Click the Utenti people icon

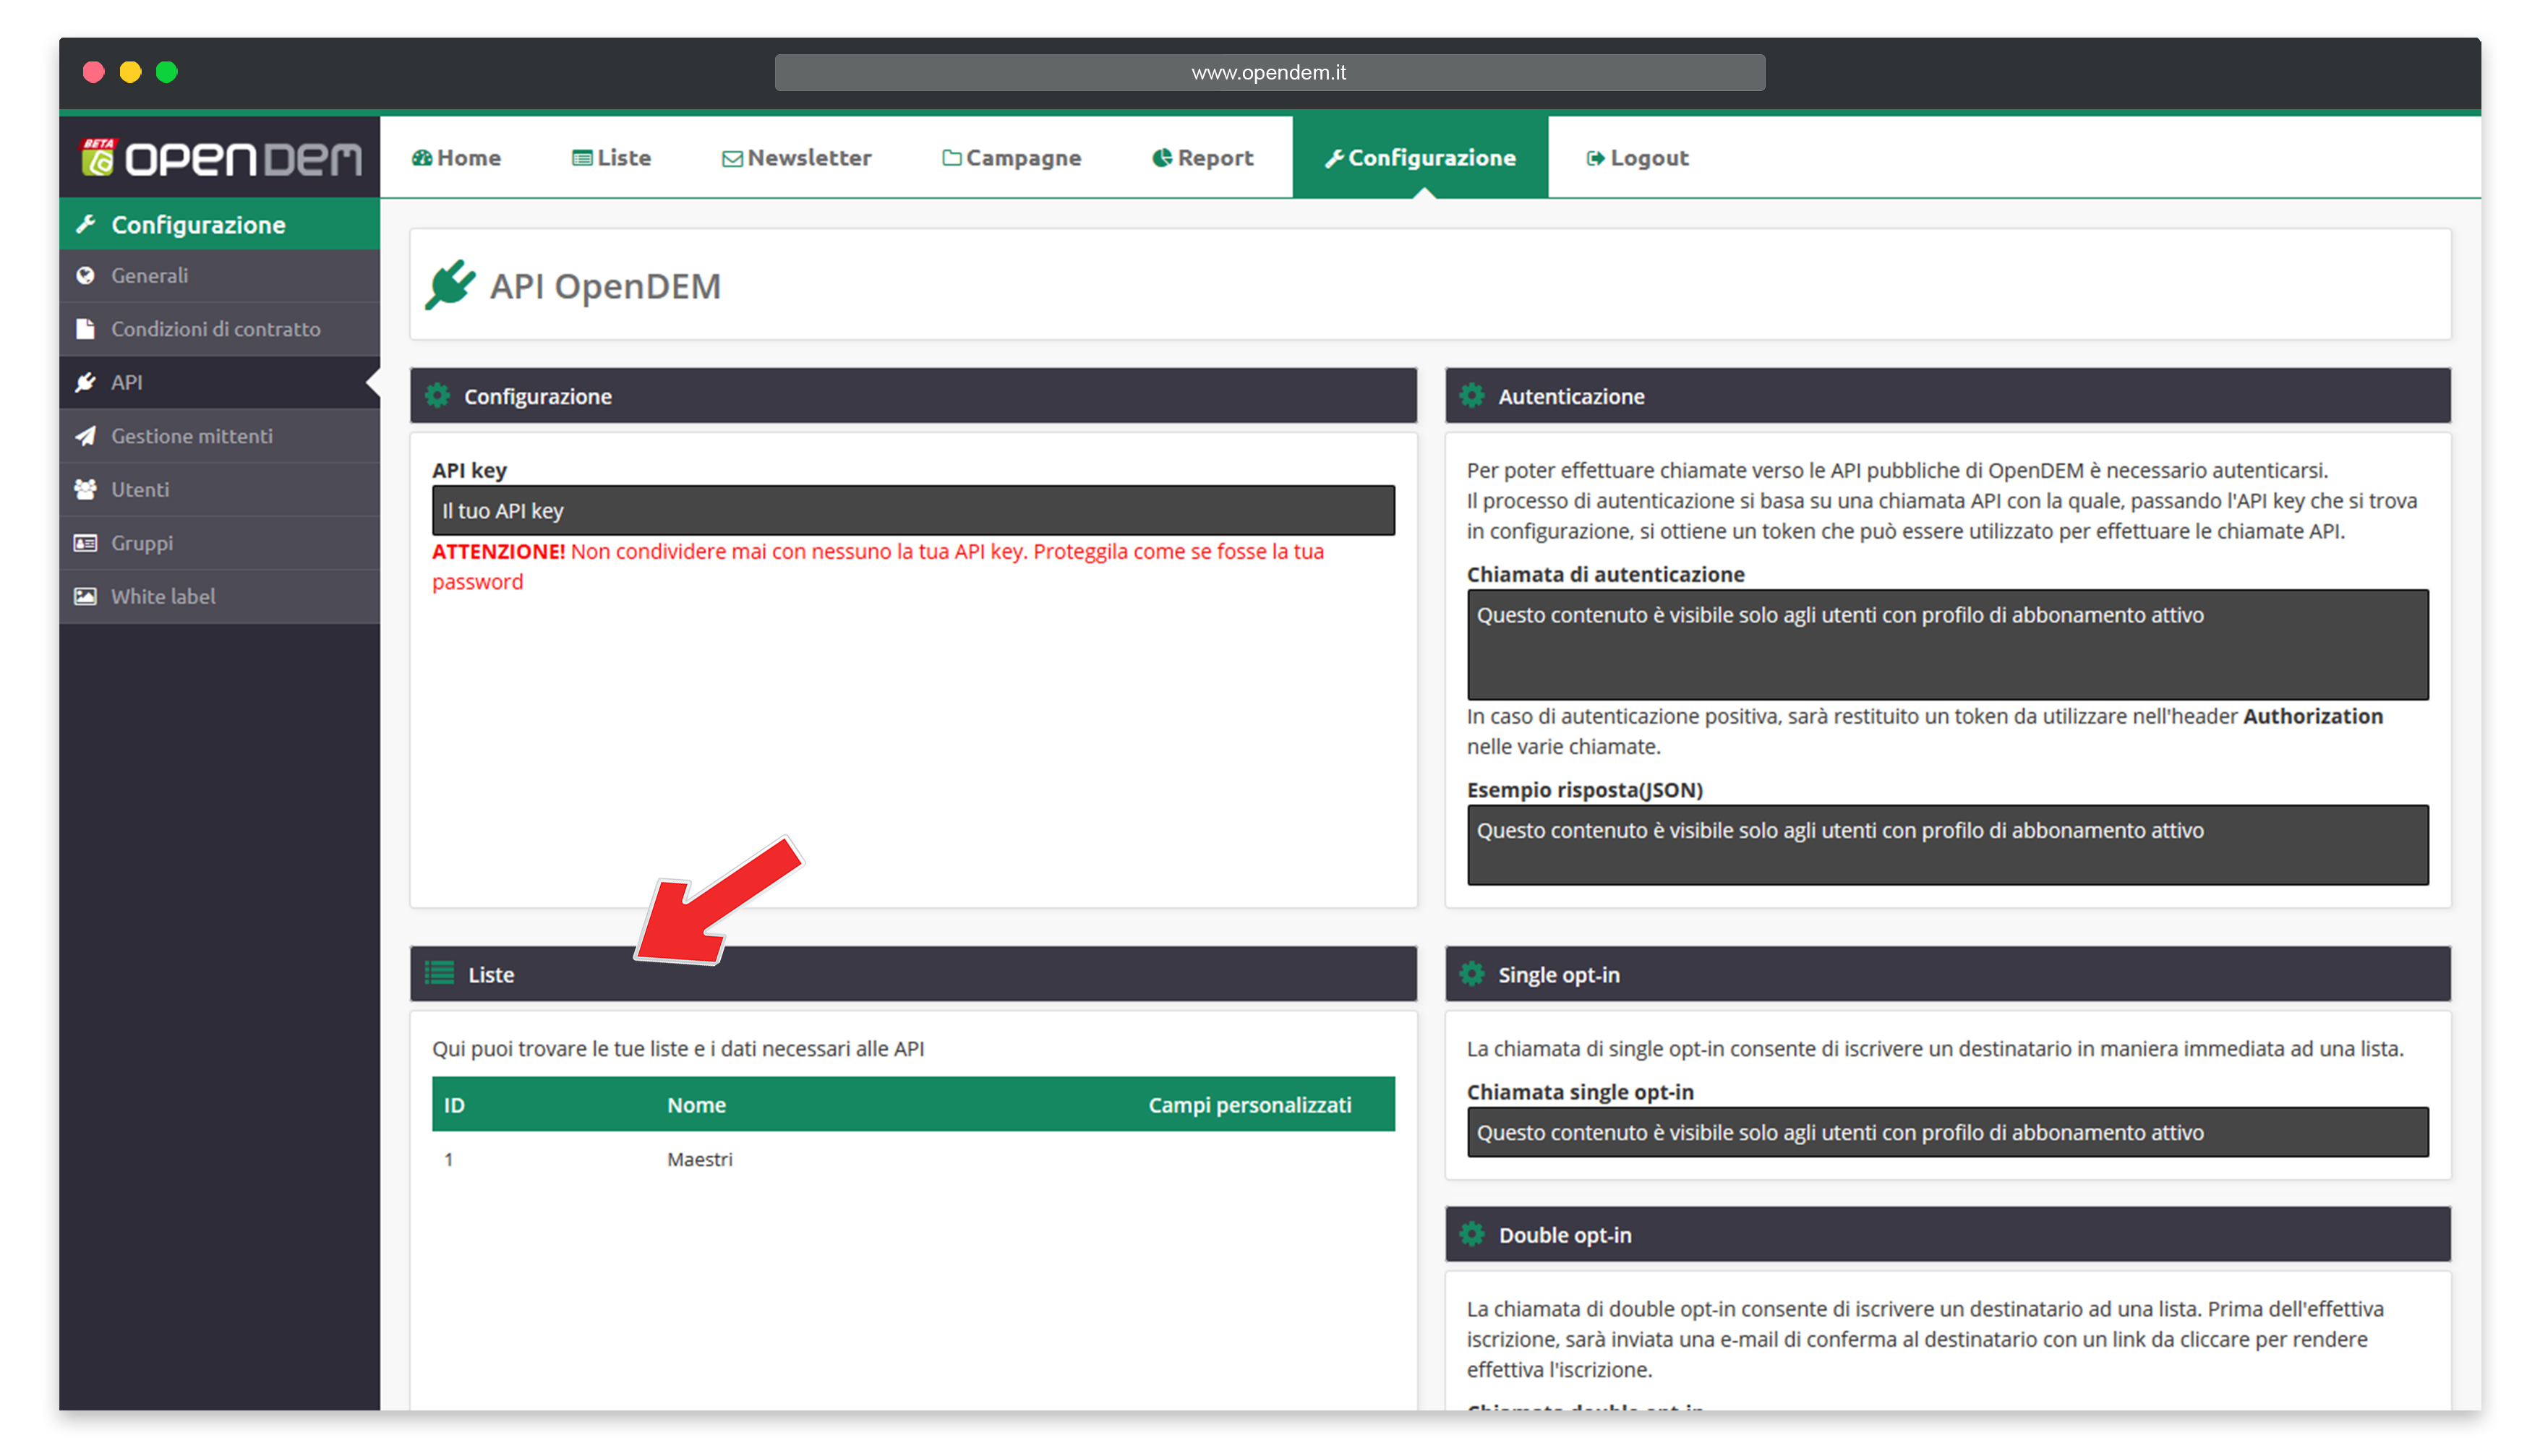(86, 489)
